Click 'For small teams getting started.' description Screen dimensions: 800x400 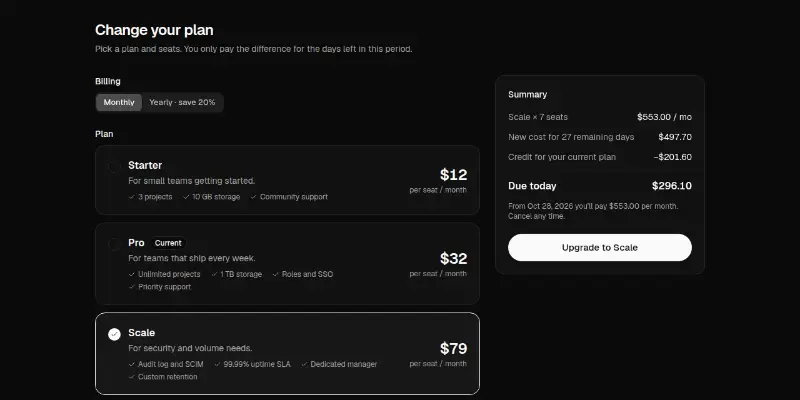point(191,181)
